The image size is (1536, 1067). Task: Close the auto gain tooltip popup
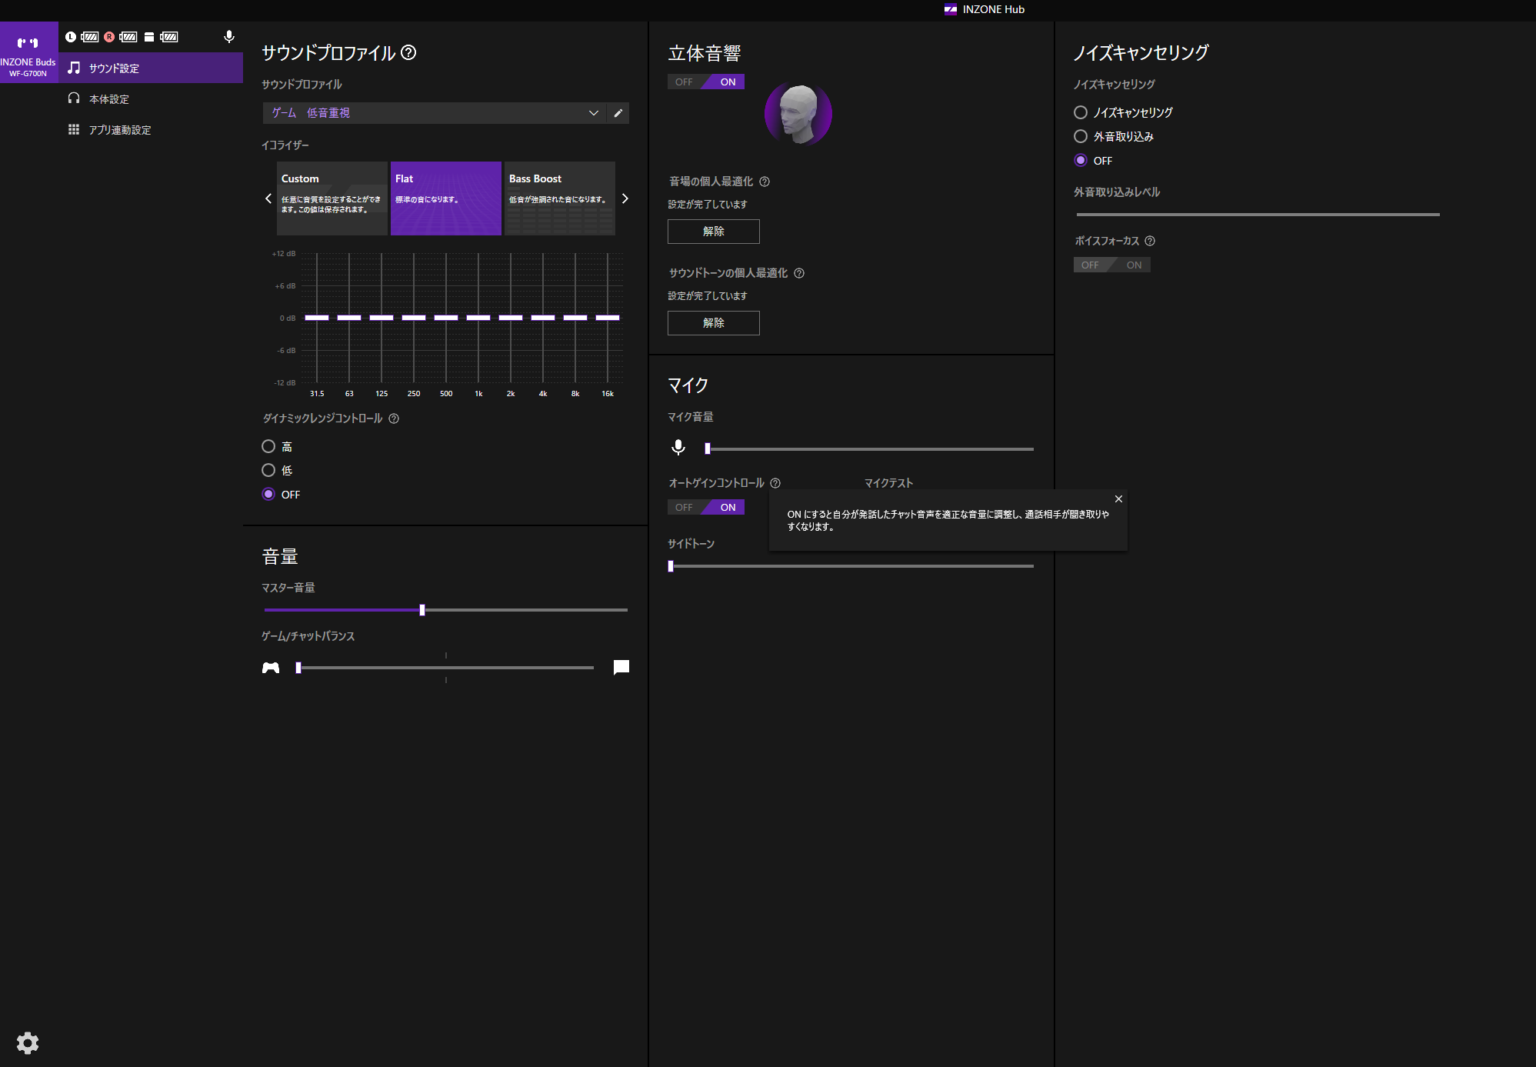tap(1118, 499)
